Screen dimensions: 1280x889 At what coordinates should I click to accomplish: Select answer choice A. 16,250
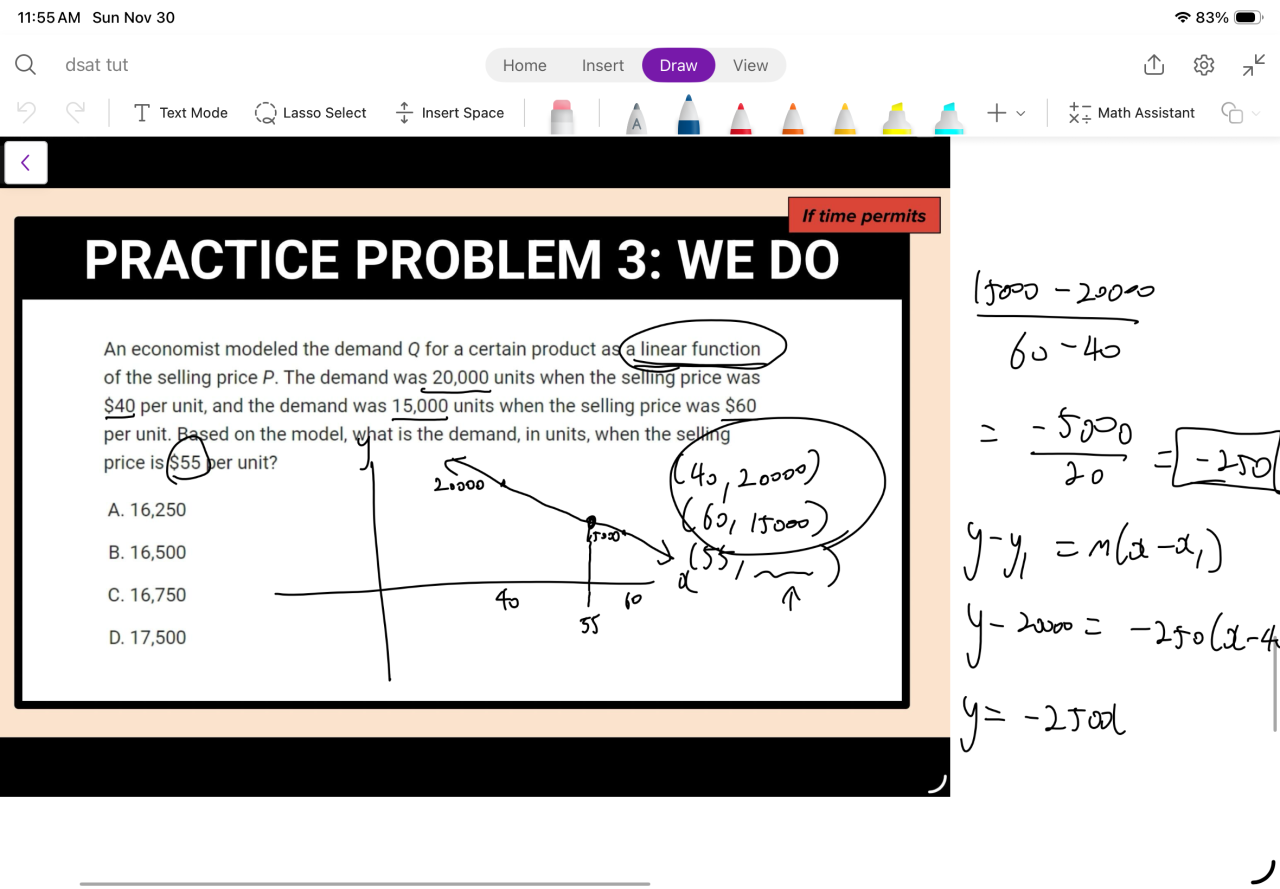pos(147,510)
